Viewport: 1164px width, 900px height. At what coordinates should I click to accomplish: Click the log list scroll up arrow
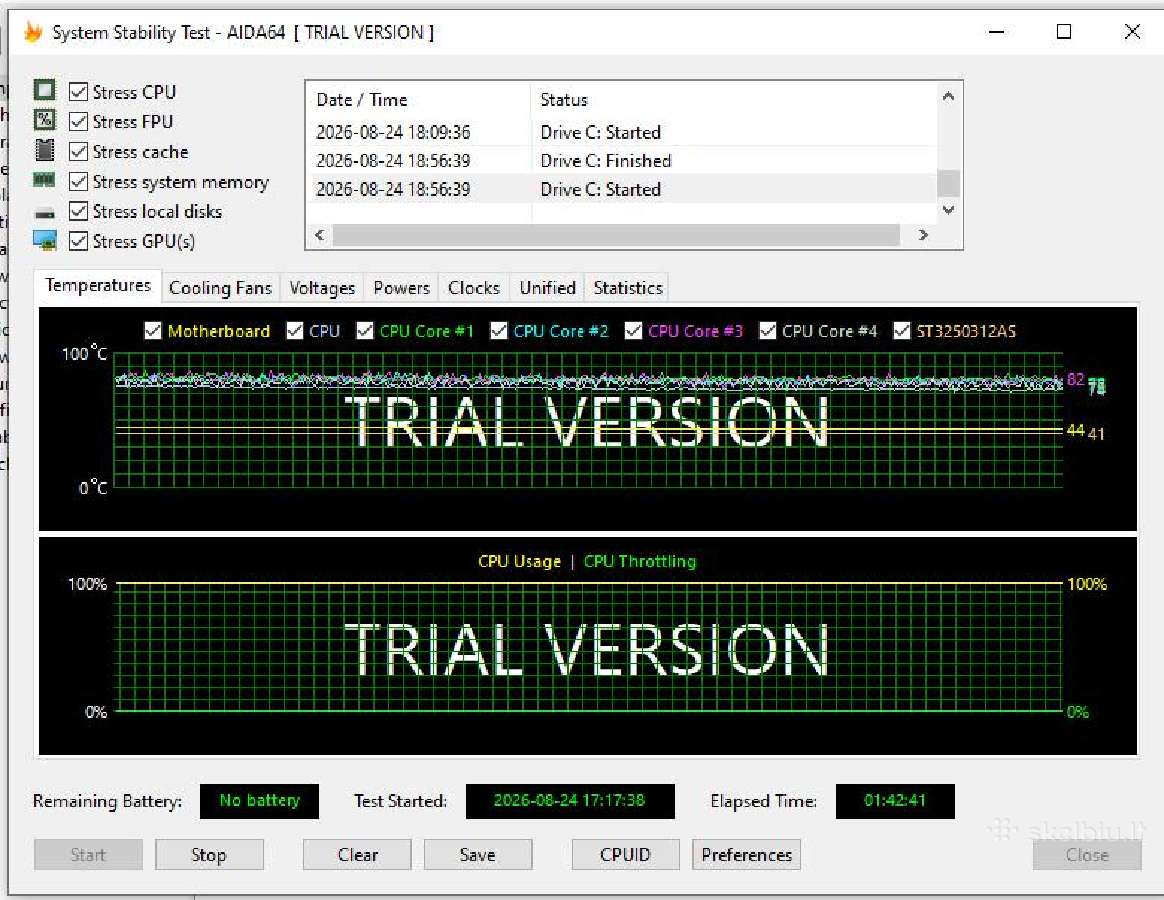point(948,97)
